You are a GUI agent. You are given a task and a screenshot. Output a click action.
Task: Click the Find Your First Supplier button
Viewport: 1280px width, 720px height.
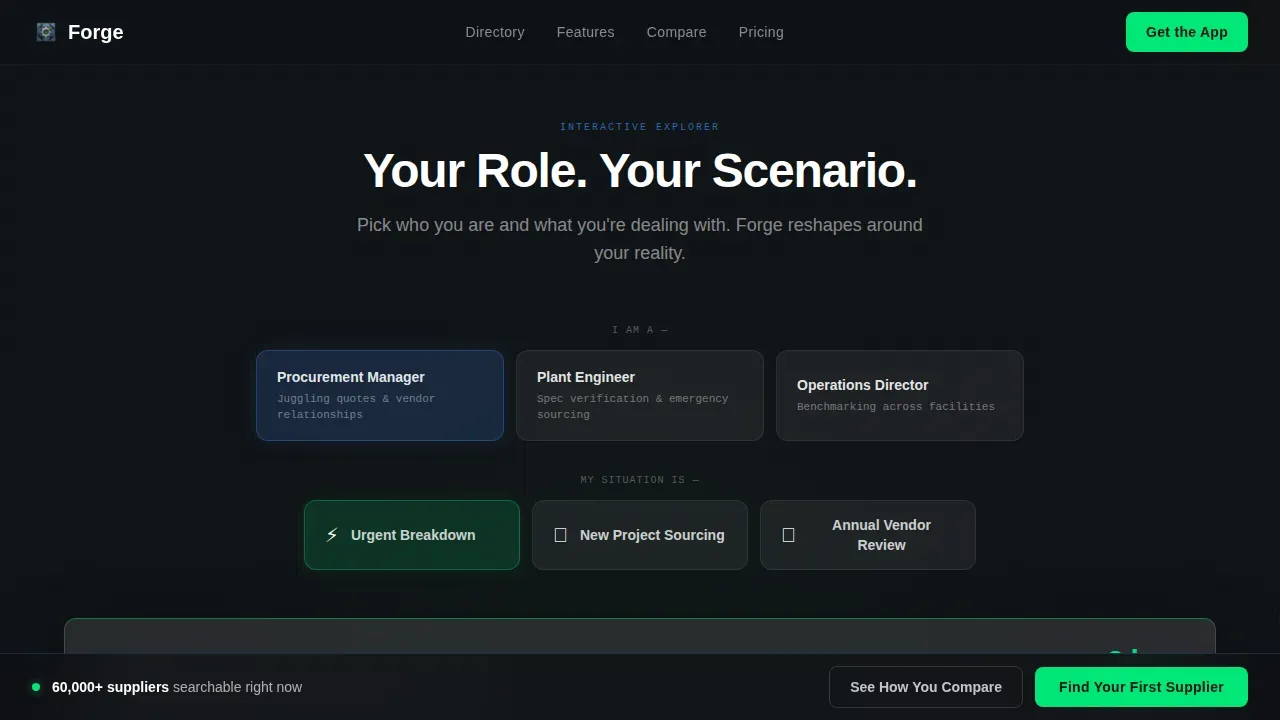(x=1141, y=687)
